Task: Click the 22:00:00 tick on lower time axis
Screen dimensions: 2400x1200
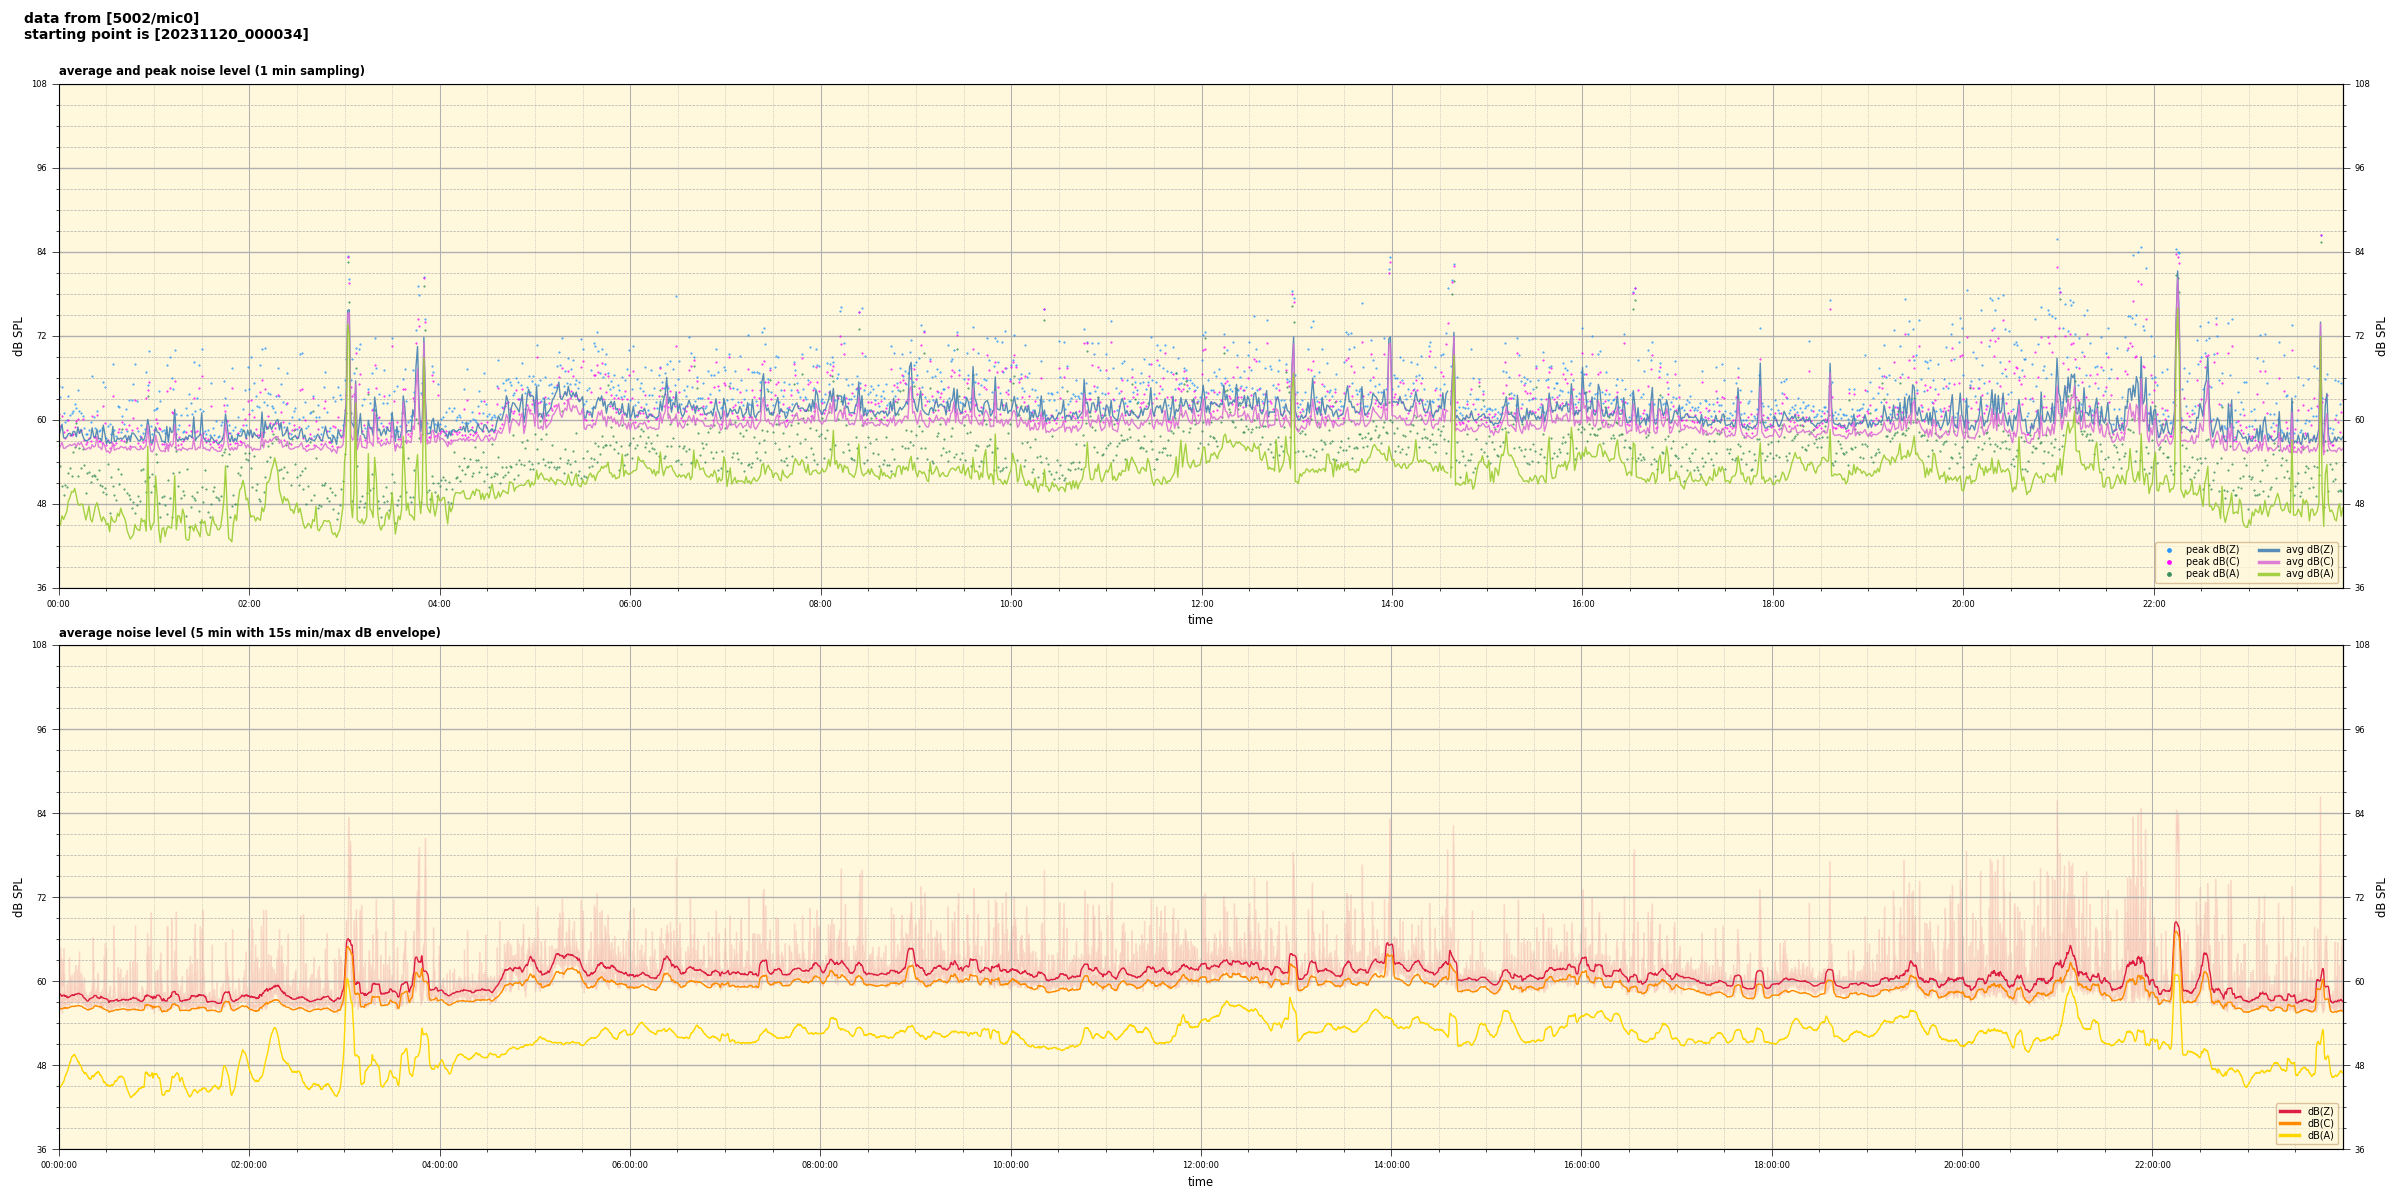Action: [2153, 1165]
